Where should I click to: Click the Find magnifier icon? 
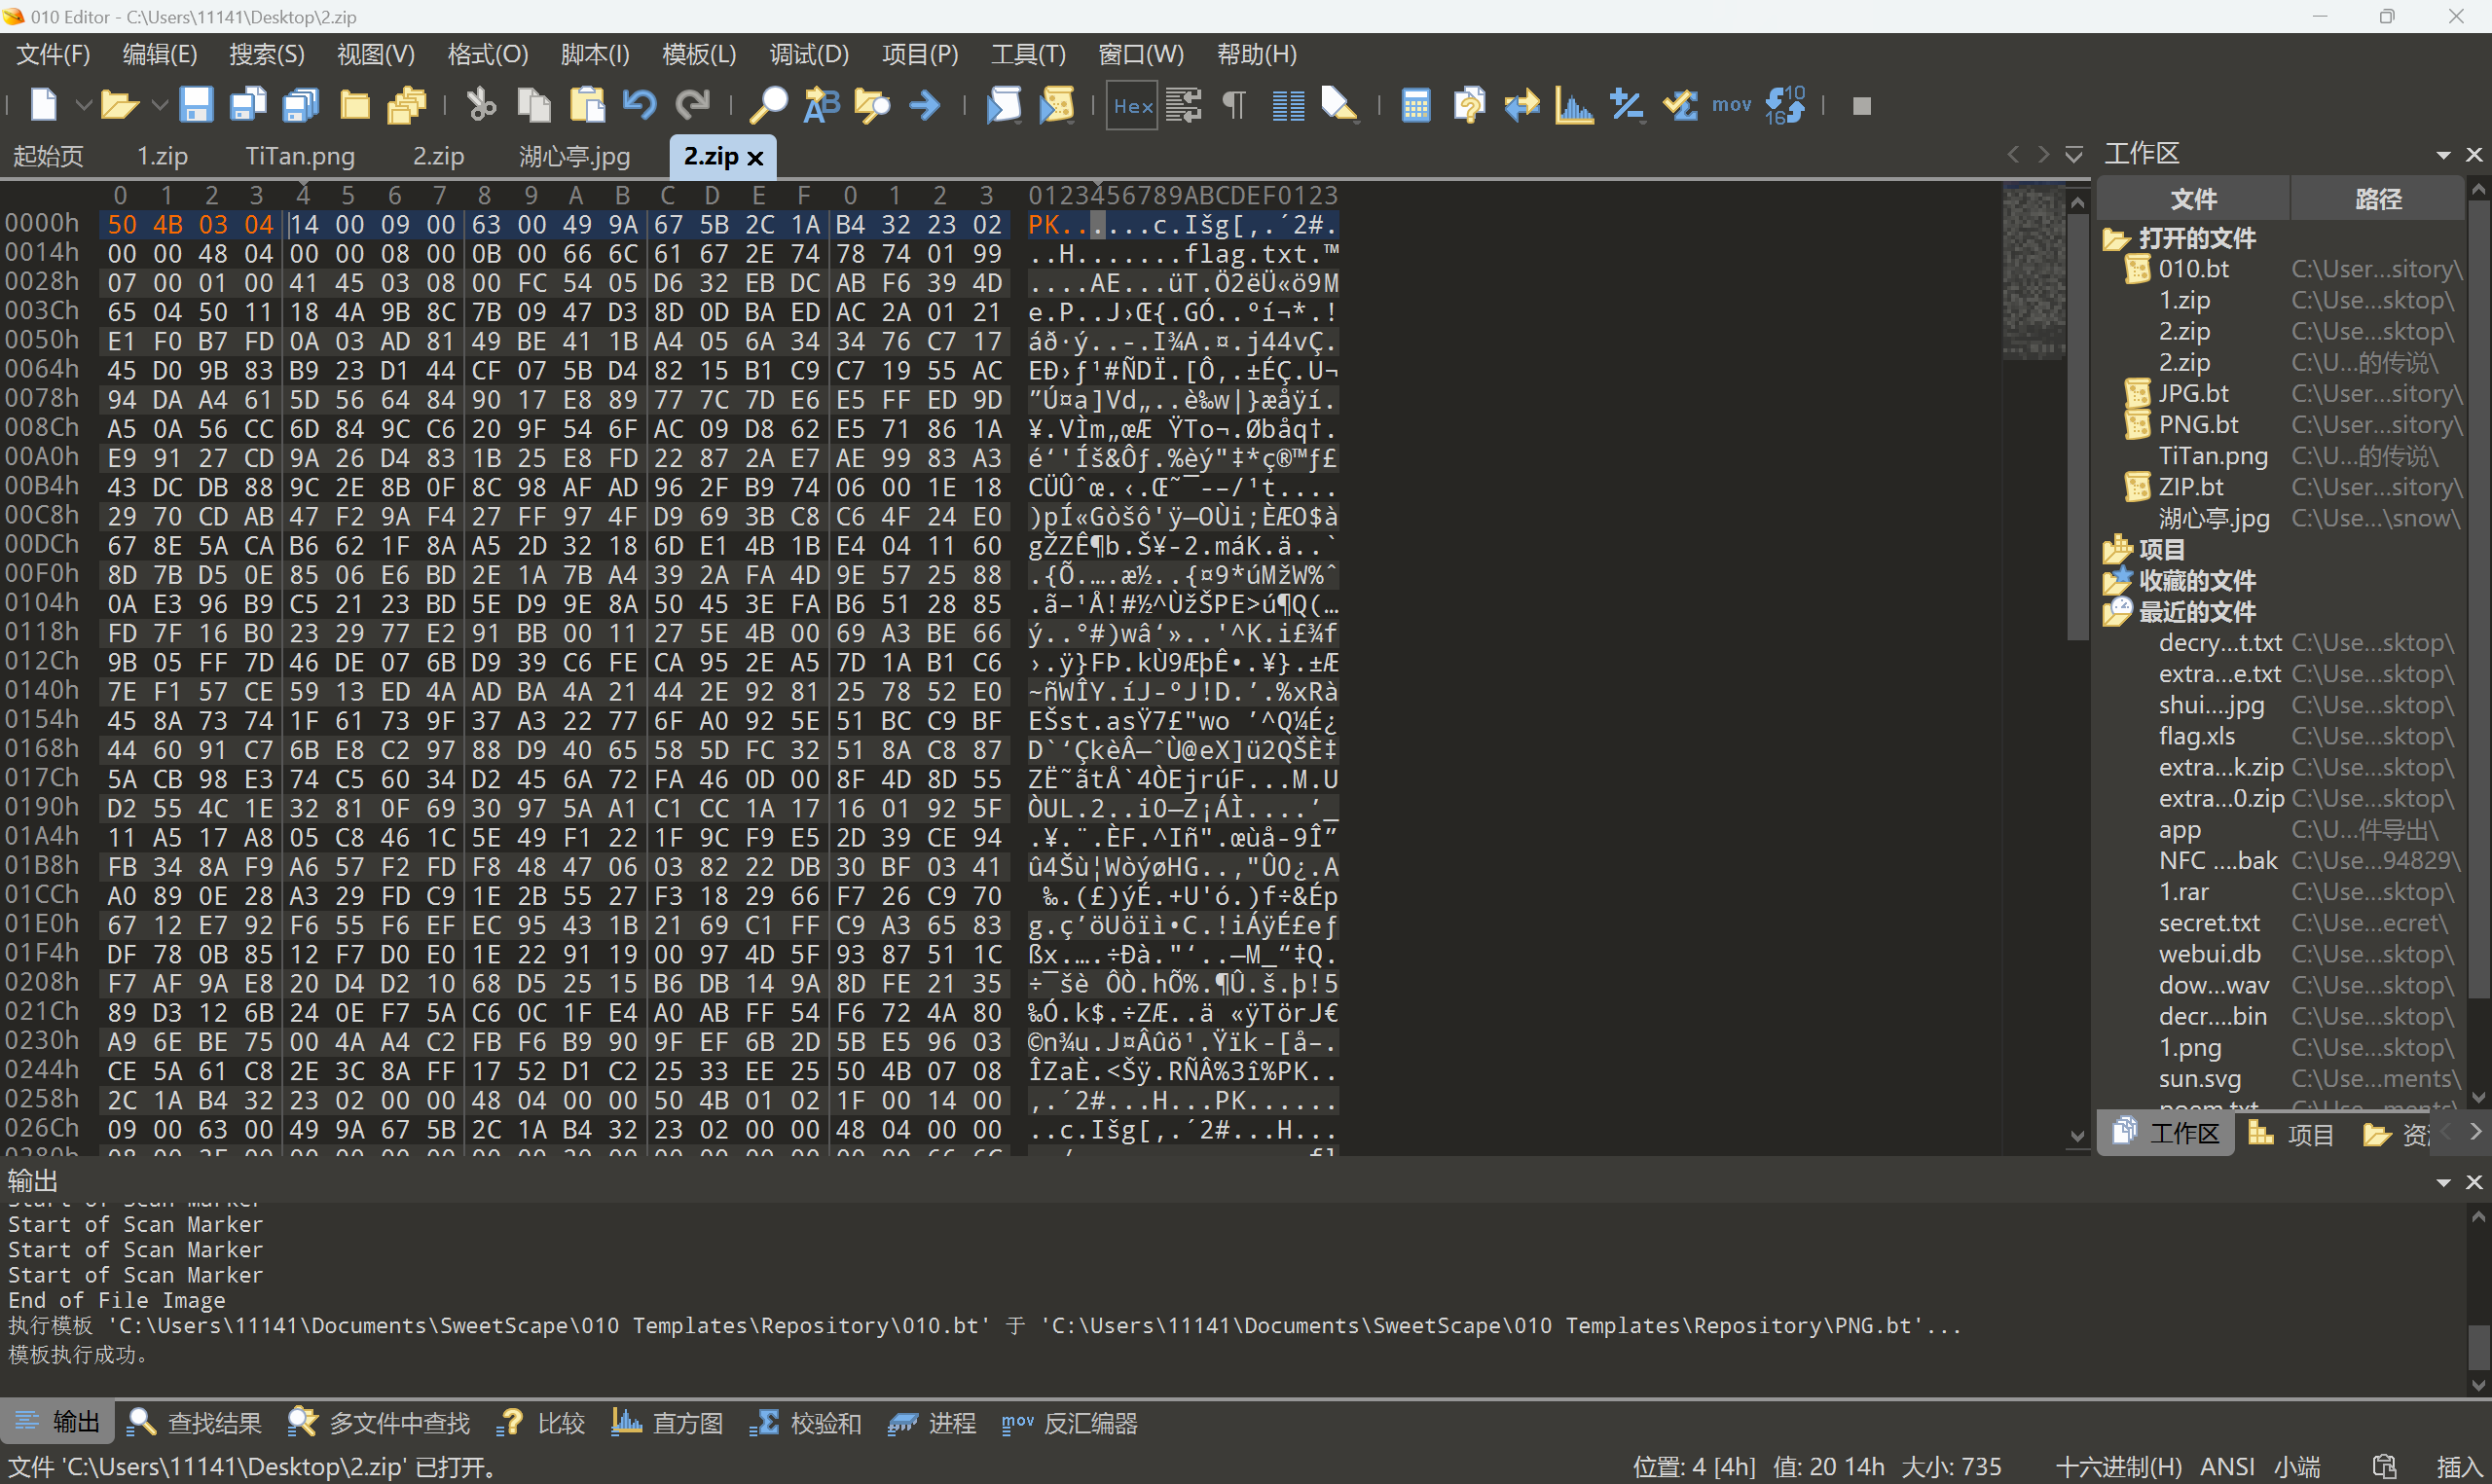[768, 105]
